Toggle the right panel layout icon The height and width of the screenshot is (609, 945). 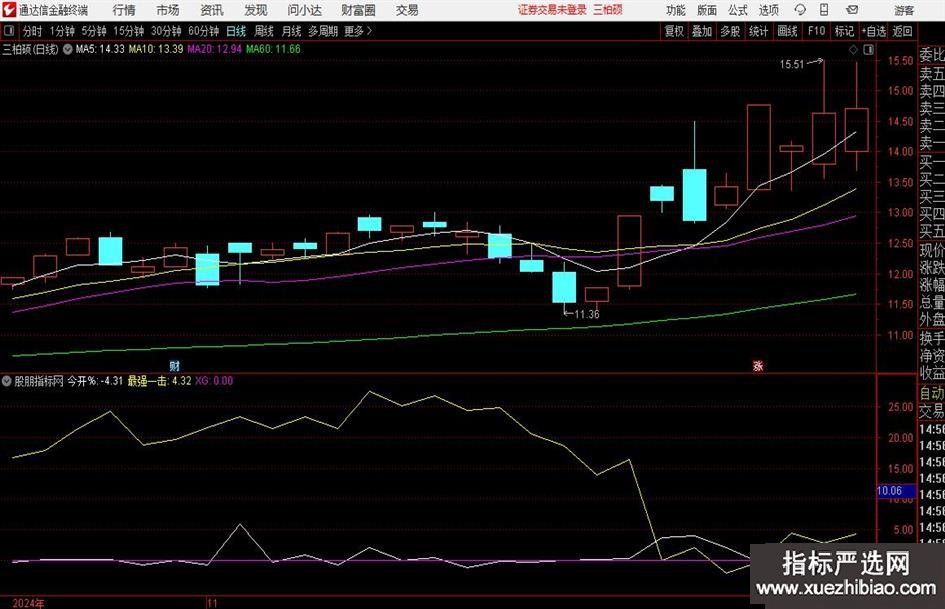click(x=868, y=50)
